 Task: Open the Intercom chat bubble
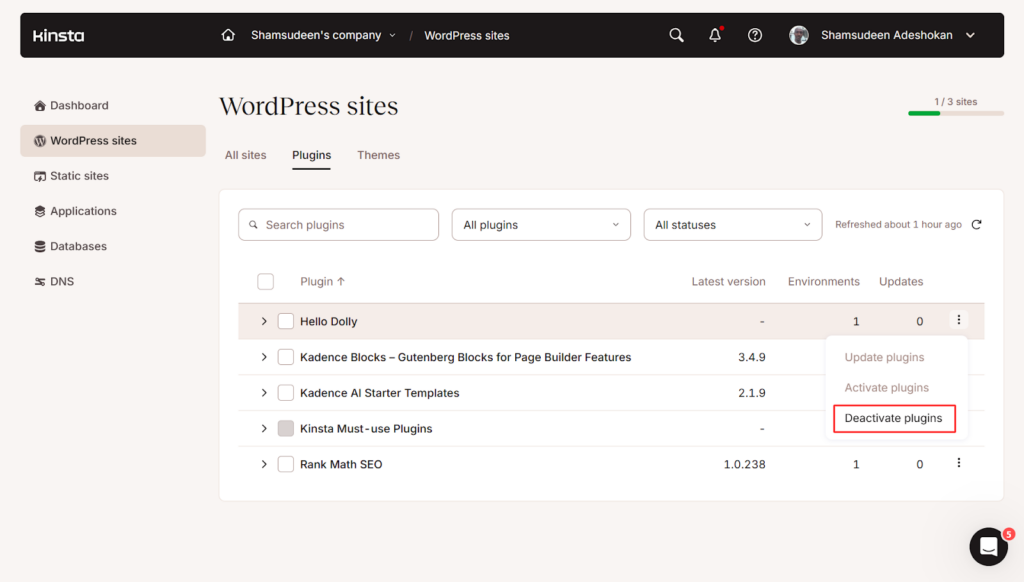click(x=988, y=546)
